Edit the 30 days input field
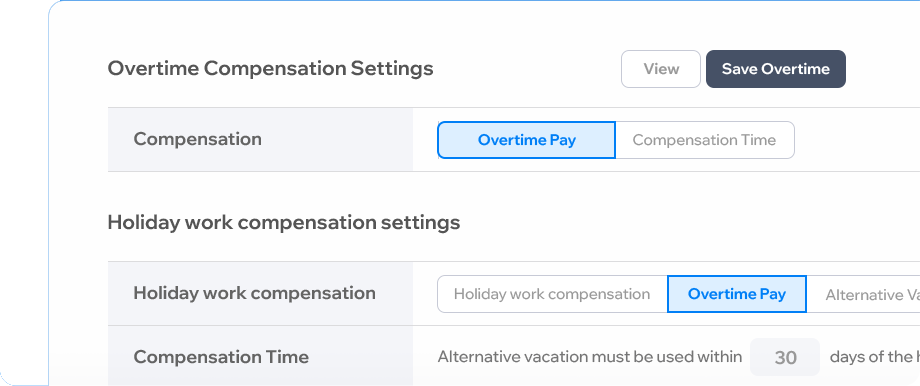920x386 pixels. [785, 357]
